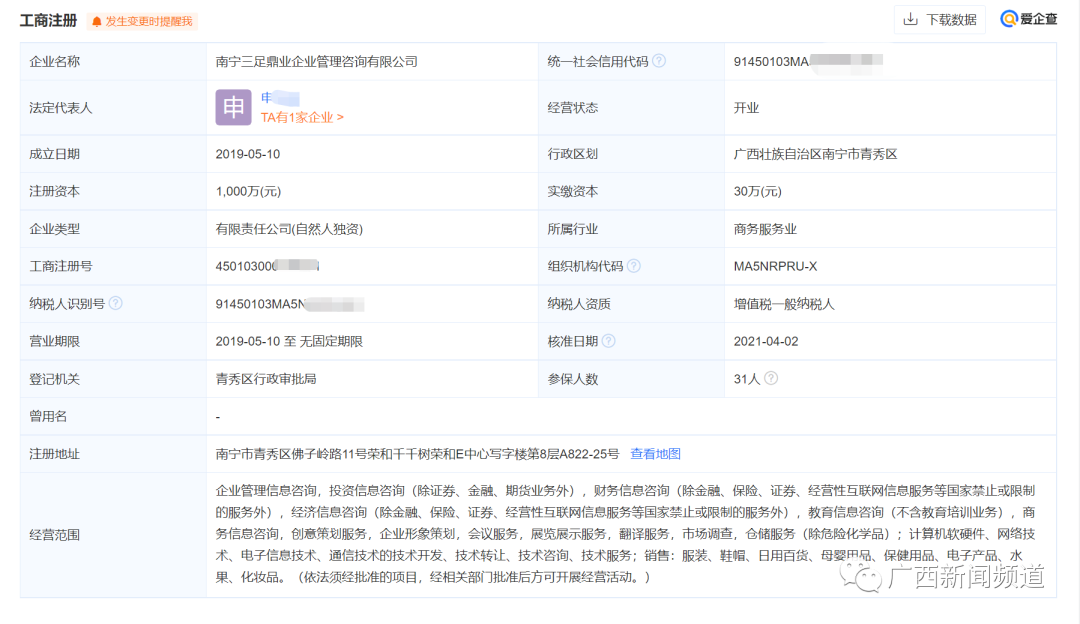The width and height of the screenshot is (1080, 624).
Task: Open the 查看地图 link
Action: 655,454
